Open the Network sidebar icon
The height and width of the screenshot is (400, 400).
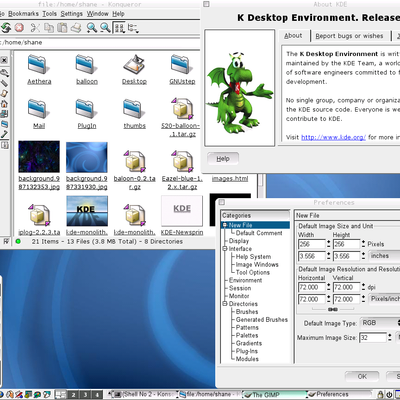tap(4, 114)
